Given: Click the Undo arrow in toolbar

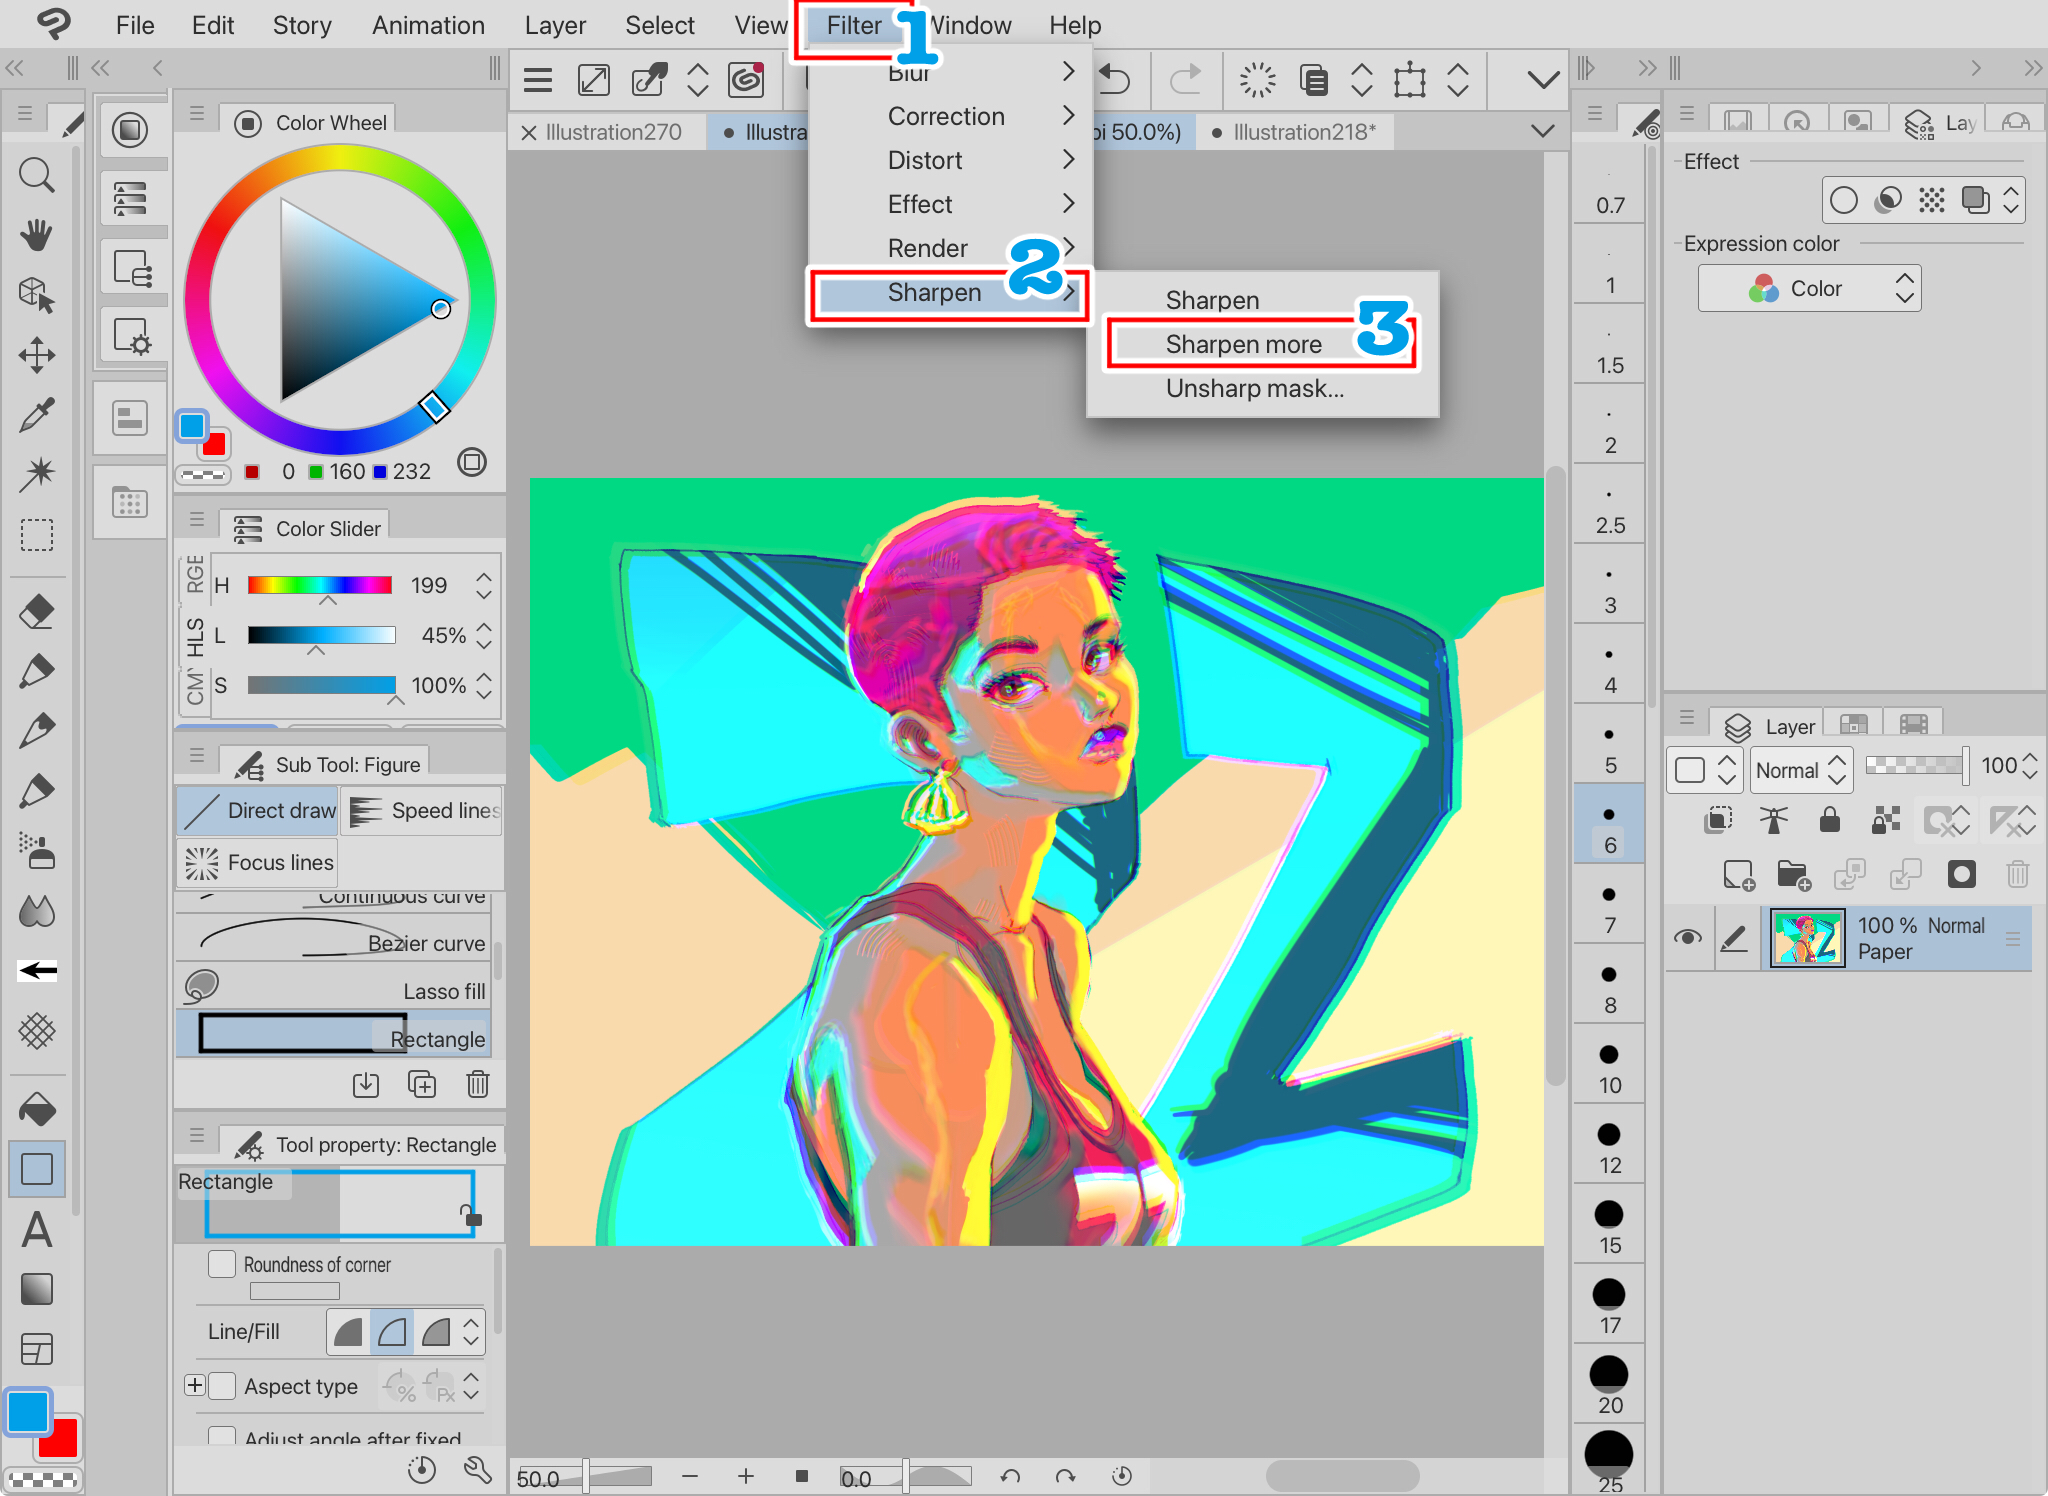Looking at the screenshot, I should (x=1114, y=79).
